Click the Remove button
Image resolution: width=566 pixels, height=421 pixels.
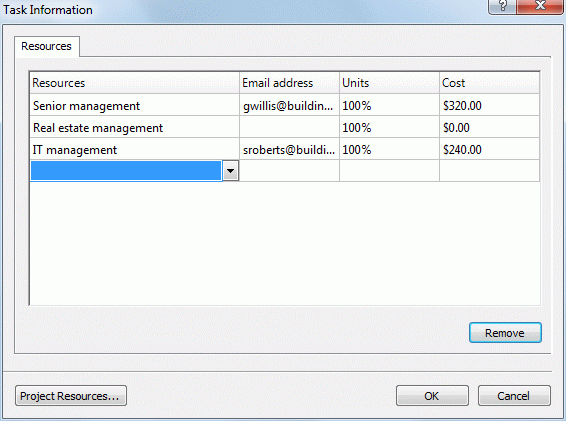coord(505,333)
